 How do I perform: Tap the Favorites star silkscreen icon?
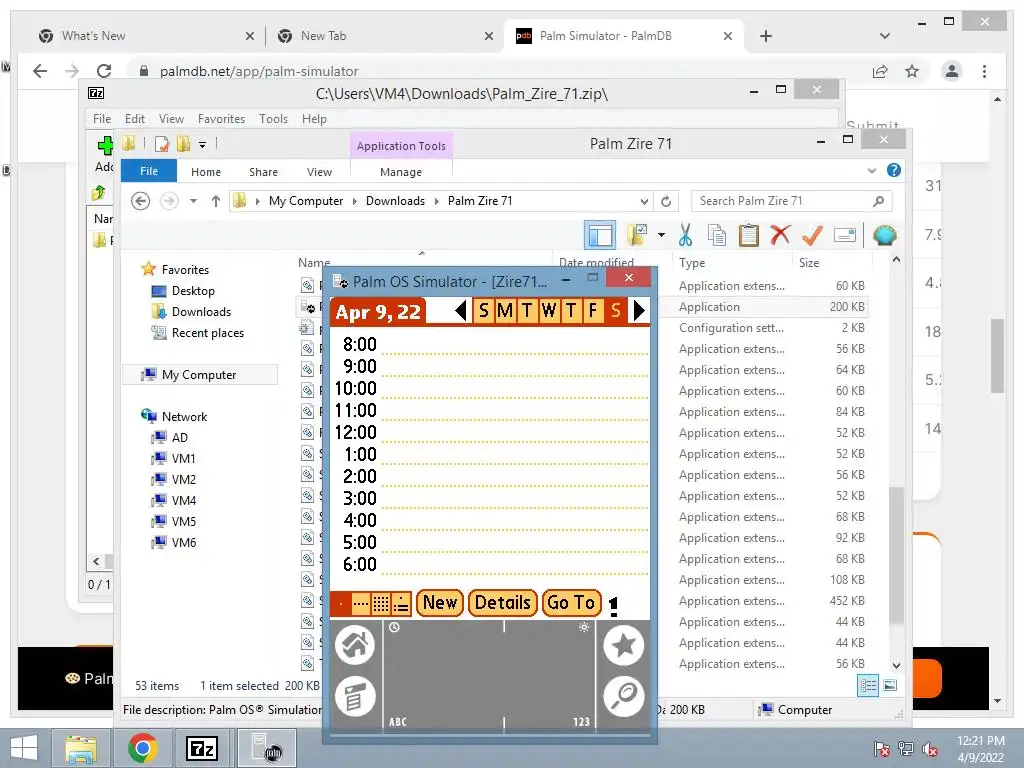[624, 645]
